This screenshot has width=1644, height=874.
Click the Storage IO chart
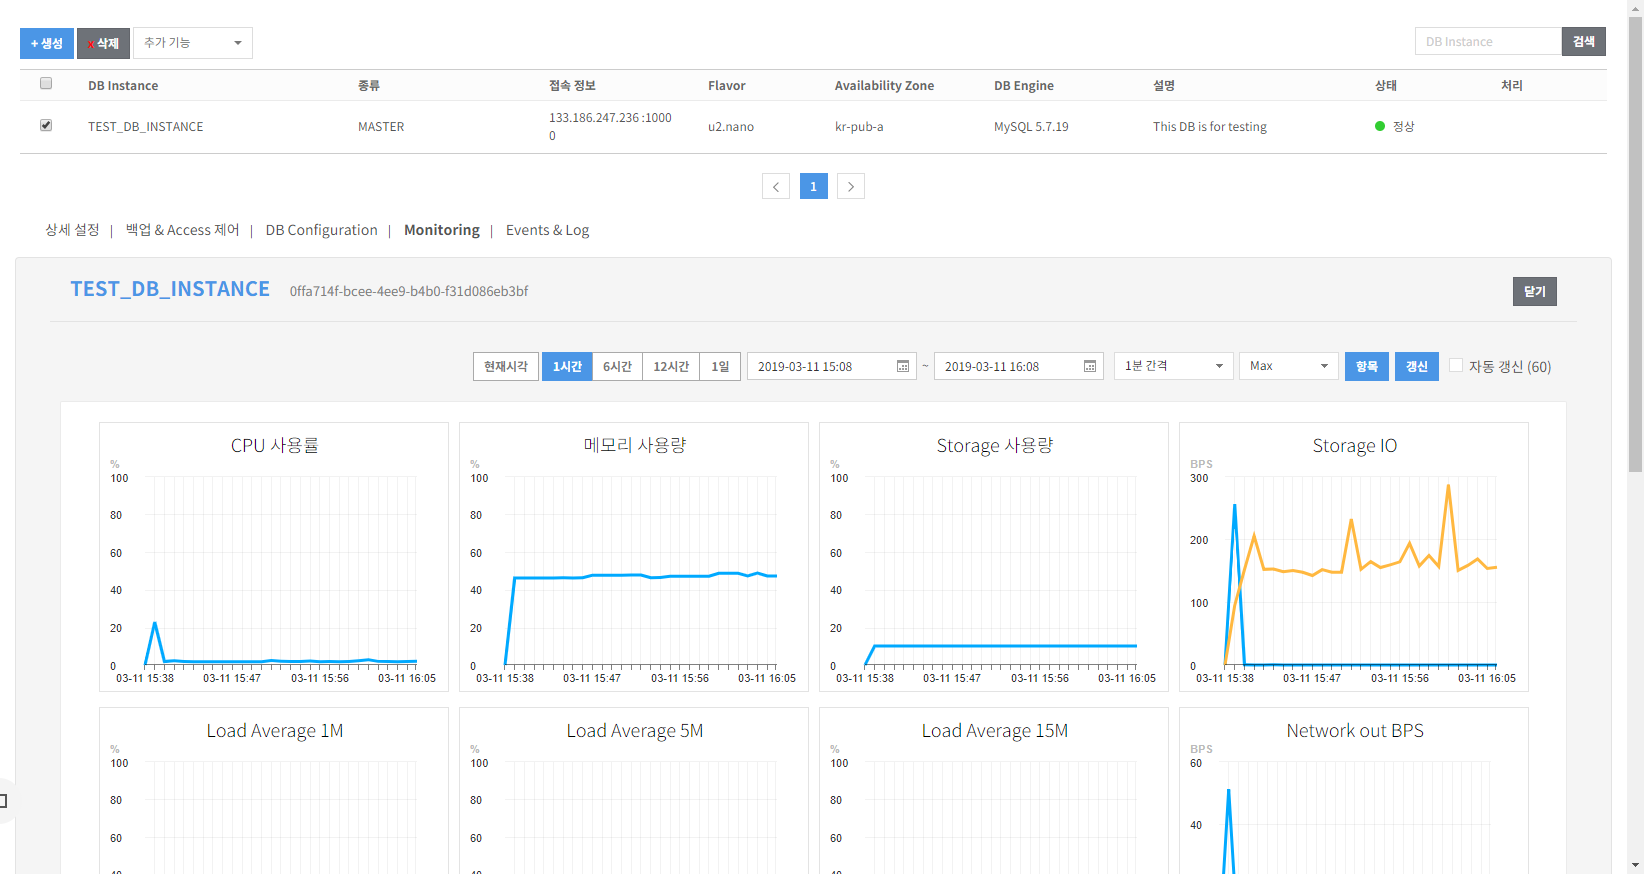point(1354,556)
